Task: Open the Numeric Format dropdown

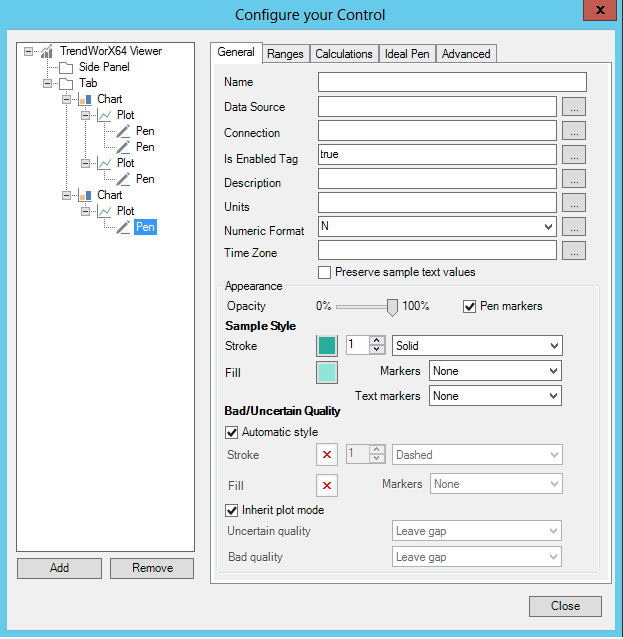Action: click(x=437, y=228)
